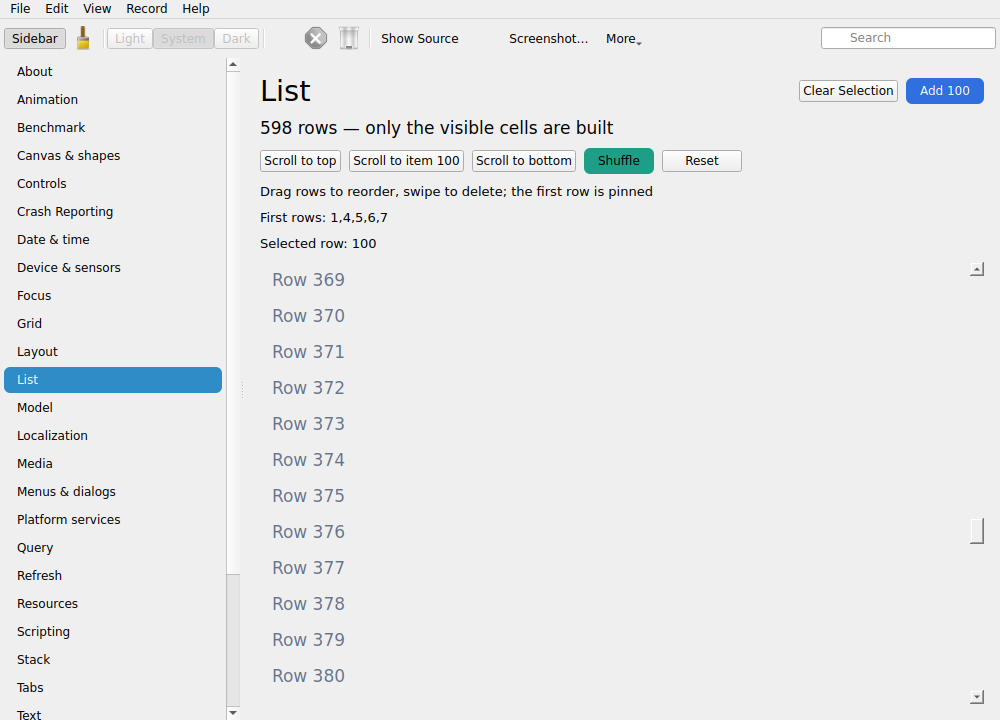Screen dimensions: 1000x720
Task: Toggle the Sidebar button
Action: tap(34, 38)
